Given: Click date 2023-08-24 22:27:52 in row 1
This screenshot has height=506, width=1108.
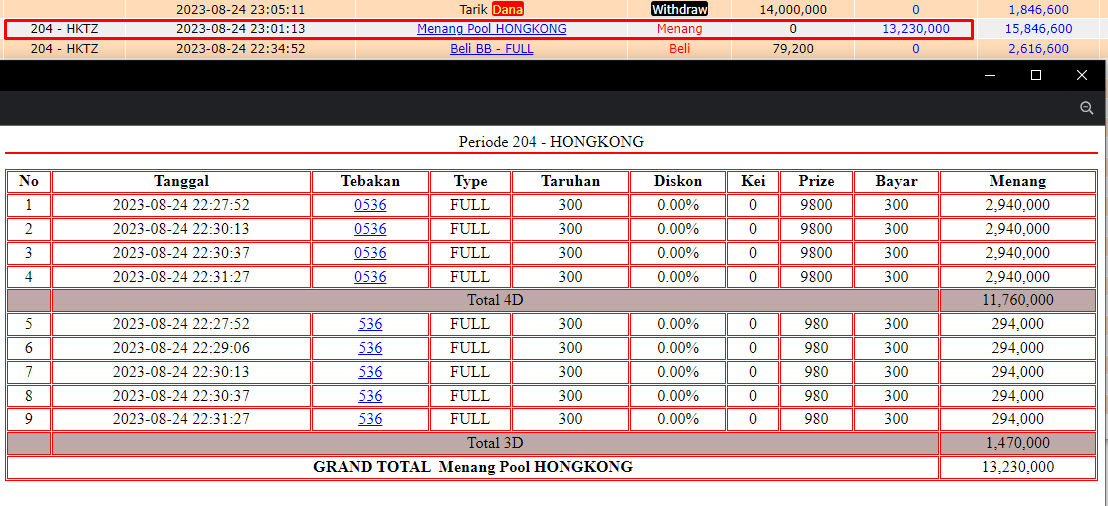Looking at the screenshot, I should (x=182, y=206).
